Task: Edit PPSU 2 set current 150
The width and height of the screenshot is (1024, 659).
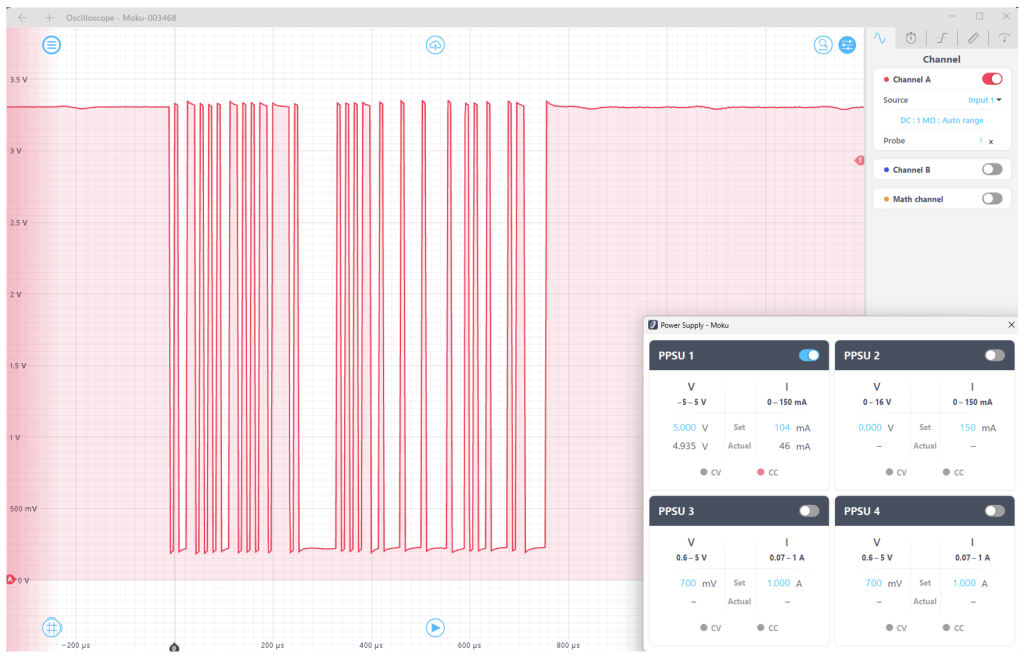Action: click(967, 427)
